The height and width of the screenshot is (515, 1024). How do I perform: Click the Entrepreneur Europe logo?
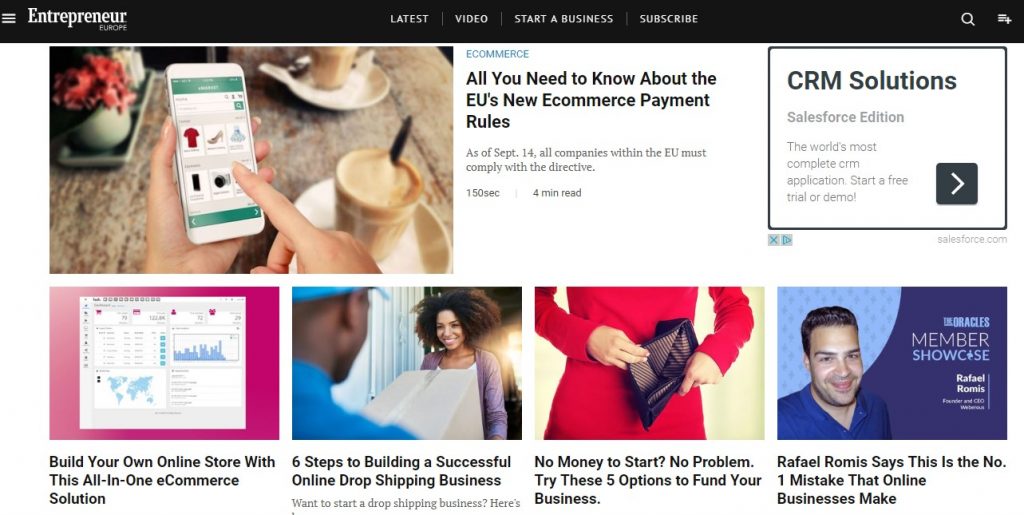coord(77,19)
